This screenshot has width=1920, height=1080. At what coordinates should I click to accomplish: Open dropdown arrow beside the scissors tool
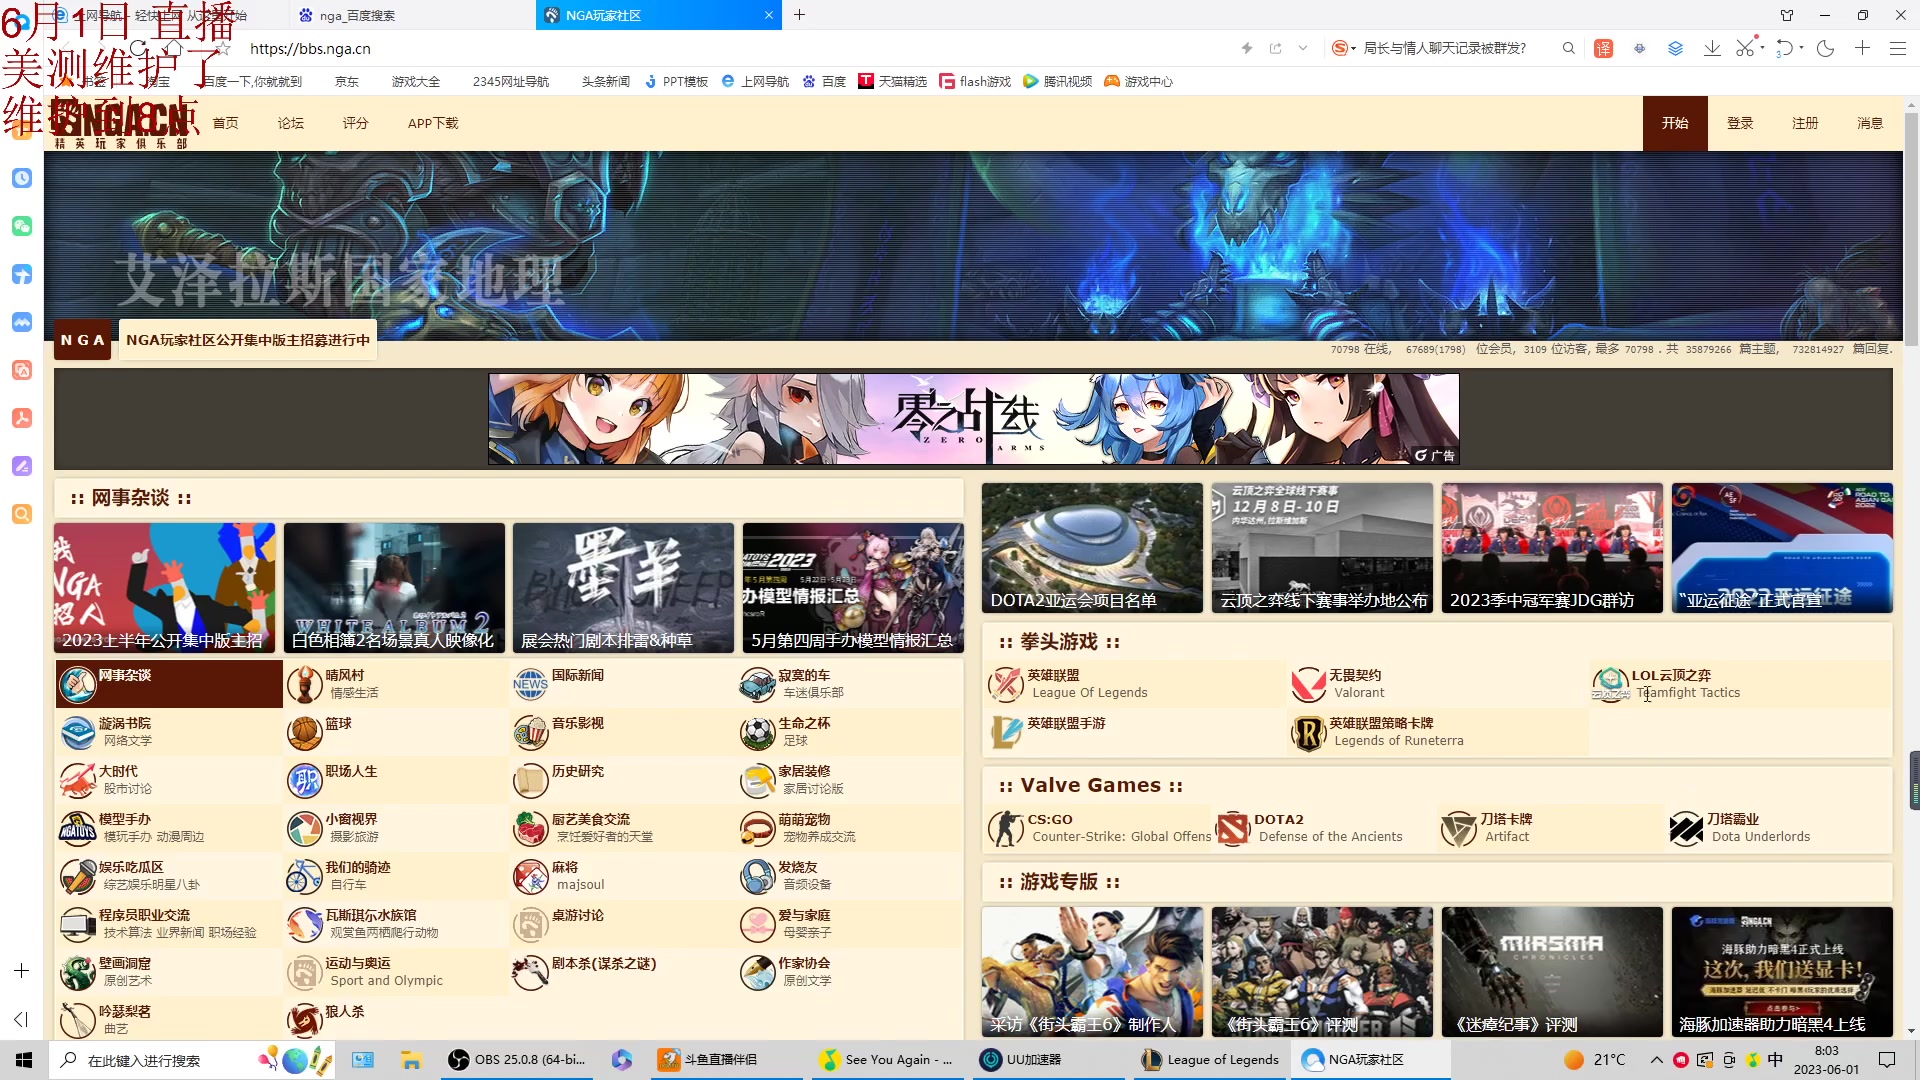coord(1762,46)
